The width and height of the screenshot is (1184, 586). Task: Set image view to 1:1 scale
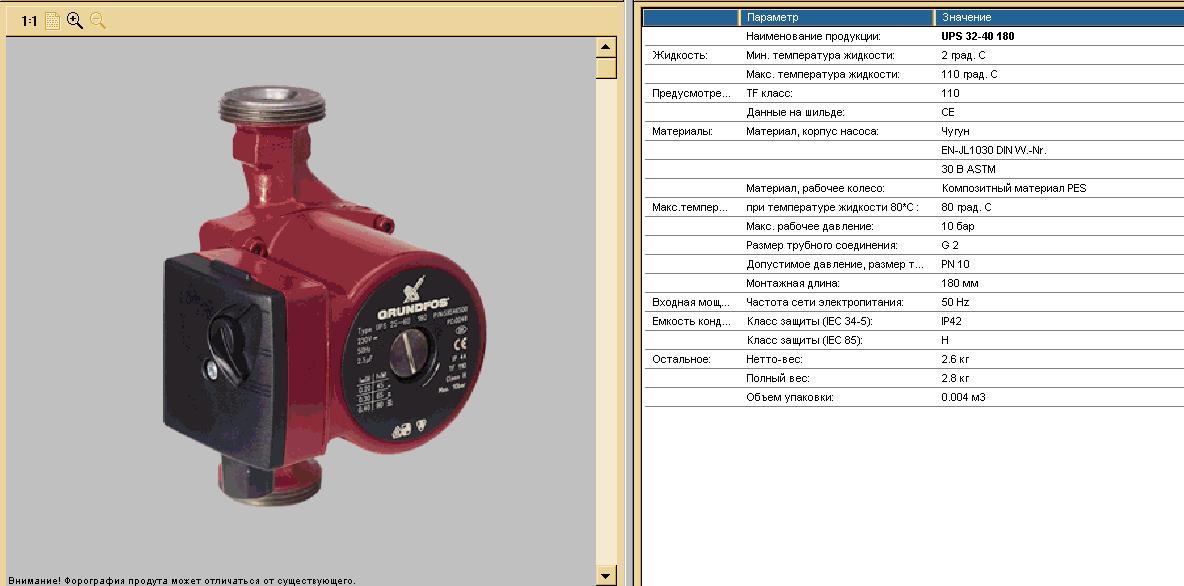point(29,21)
